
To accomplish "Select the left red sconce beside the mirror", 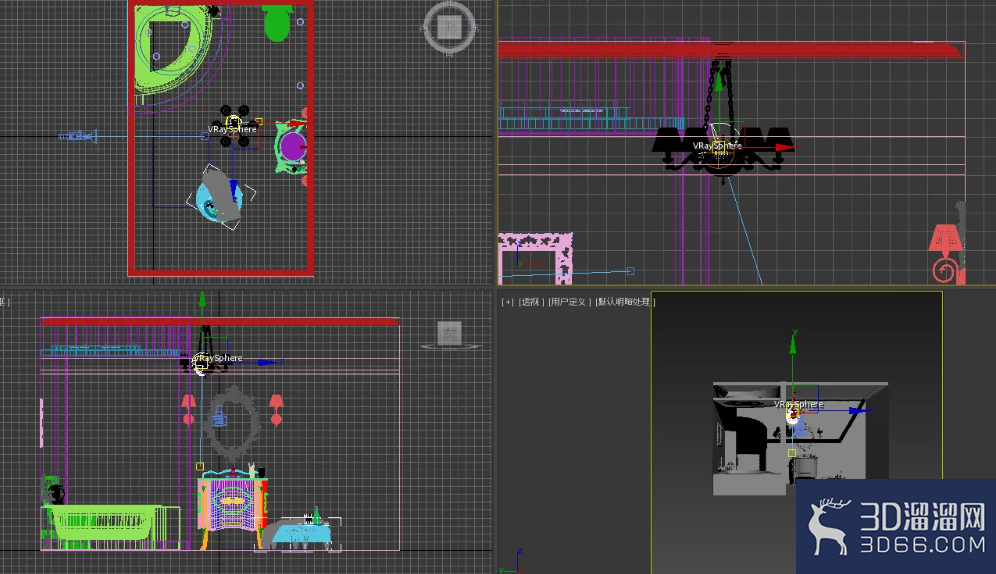I will coord(189,410).
